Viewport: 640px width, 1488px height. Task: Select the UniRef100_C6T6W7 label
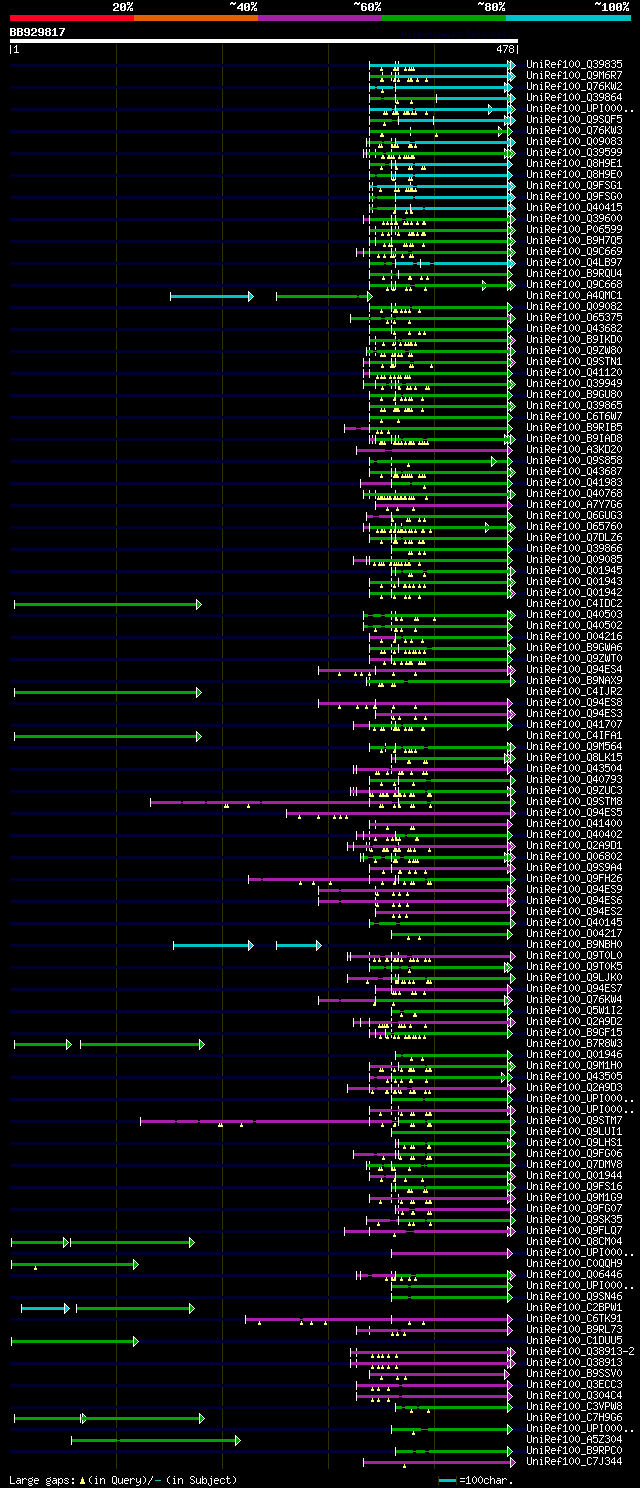coord(574,416)
